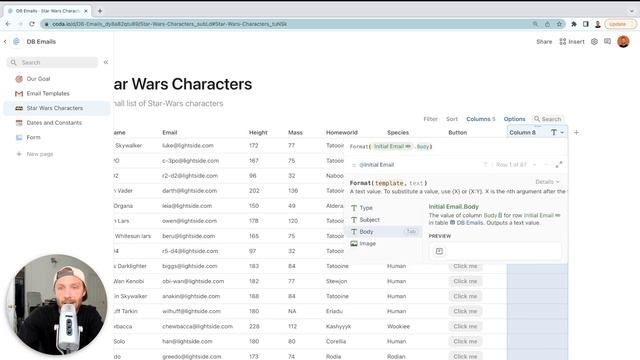Select Body from autocomplete list

pyautogui.click(x=384, y=231)
